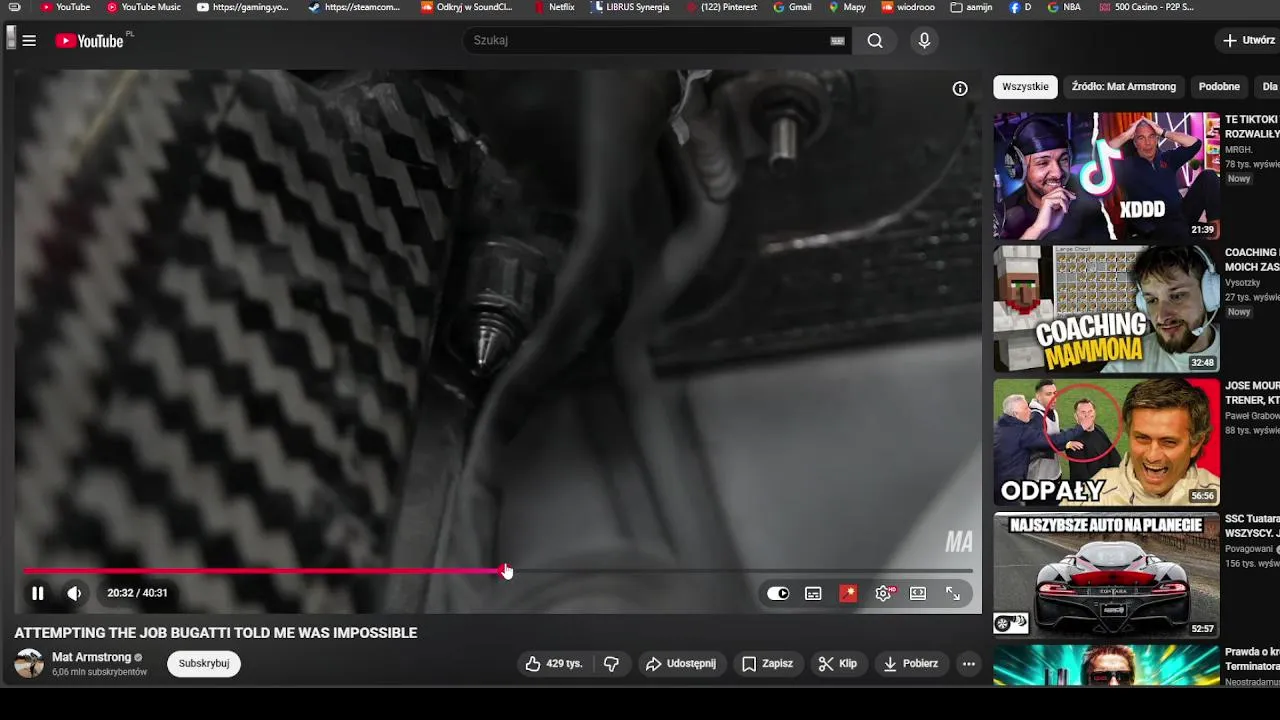This screenshot has width=1280, height=720.
Task: Subscribe with the Subskrybuj button
Action: (x=204, y=663)
